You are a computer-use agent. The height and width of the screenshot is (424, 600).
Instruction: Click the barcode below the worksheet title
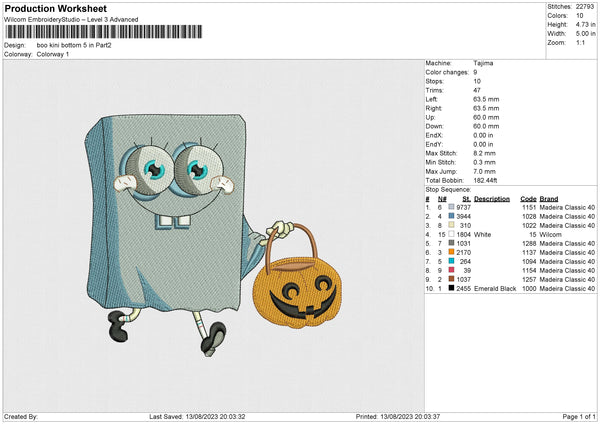(x=104, y=32)
